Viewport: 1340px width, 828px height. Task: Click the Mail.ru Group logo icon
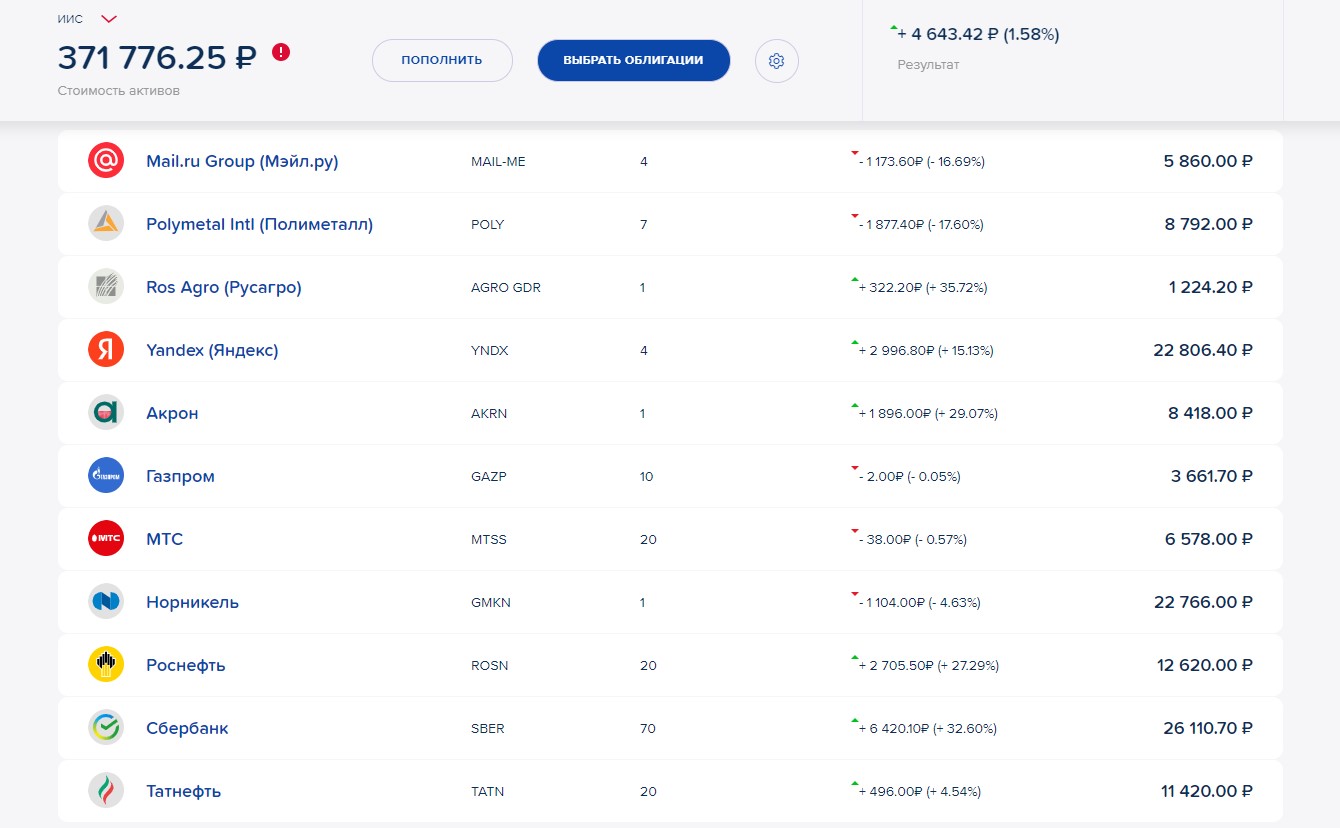click(106, 161)
